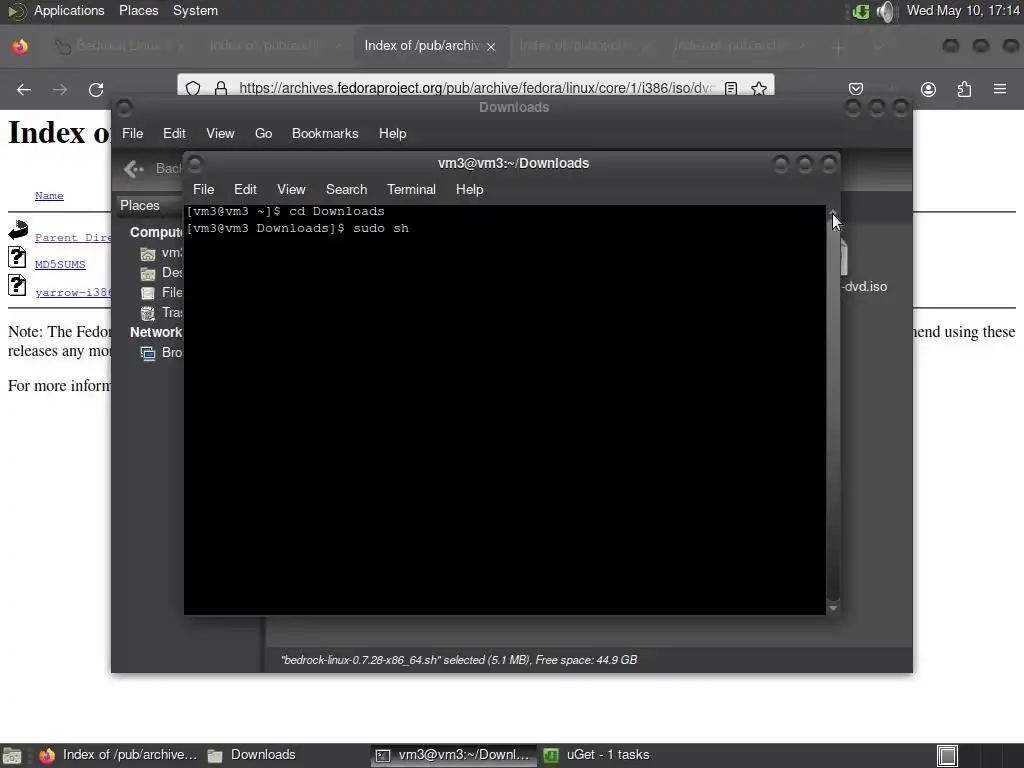Toggle reader view icon in address bar
The width and height of the screenshot is (1024, 768).
tap(731, 88)
